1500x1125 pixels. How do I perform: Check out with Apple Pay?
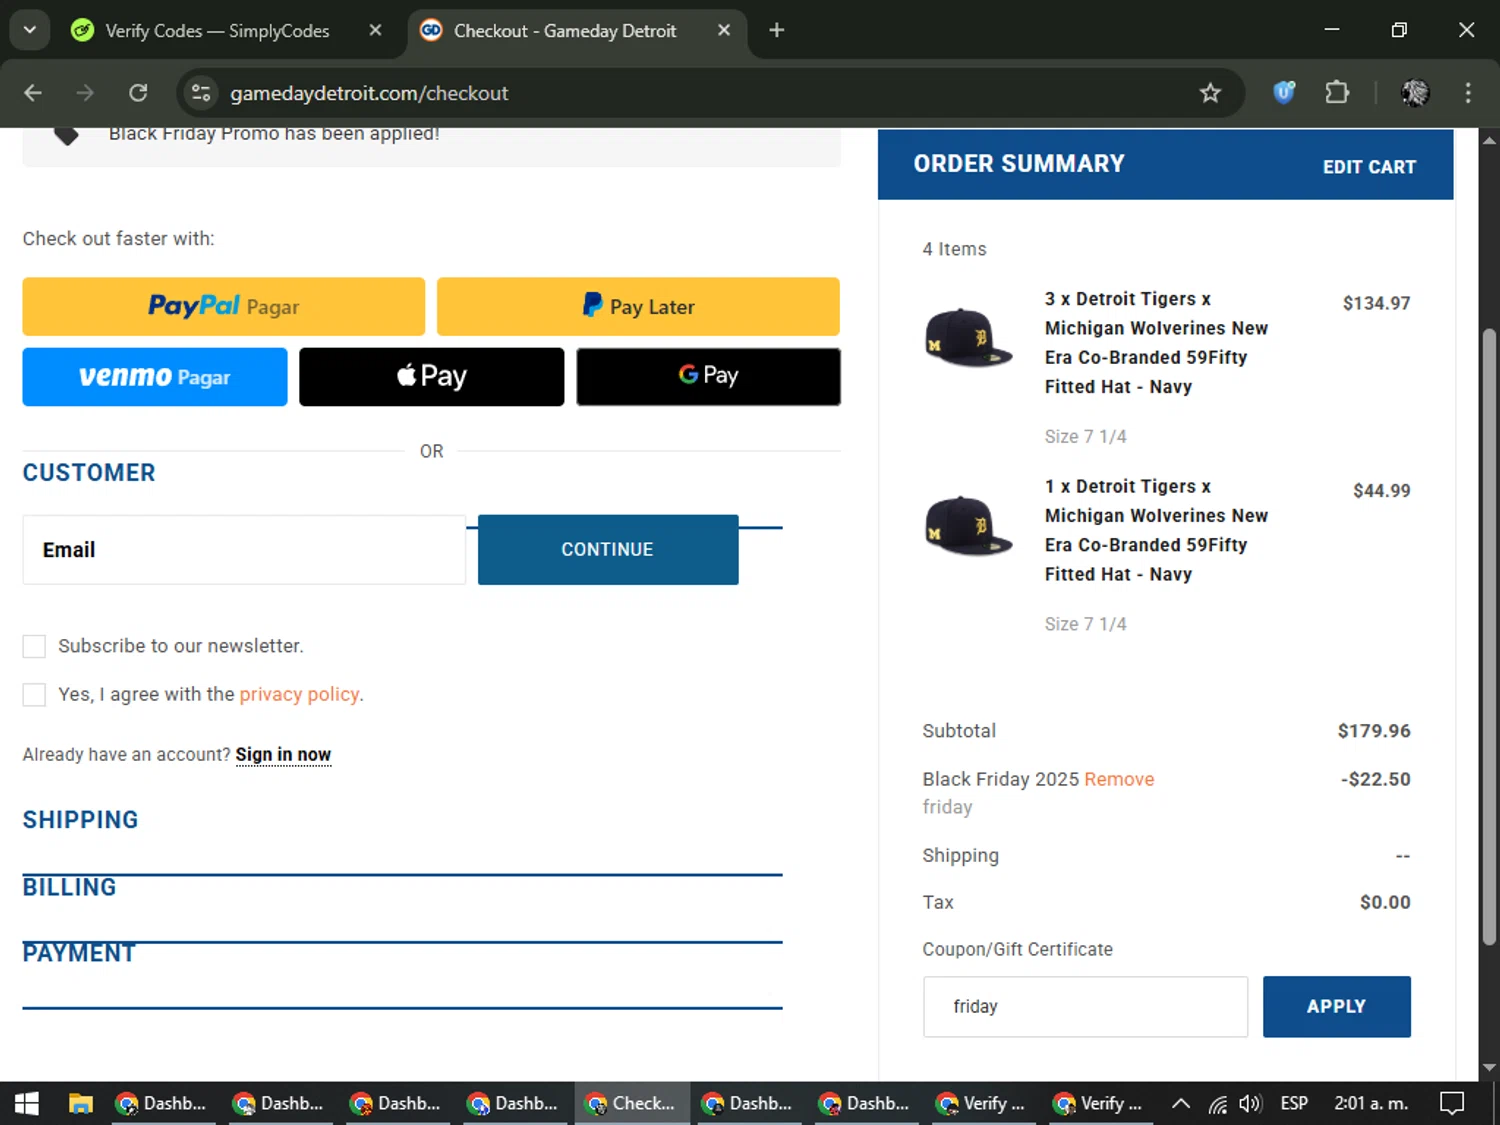coord(431,377)
